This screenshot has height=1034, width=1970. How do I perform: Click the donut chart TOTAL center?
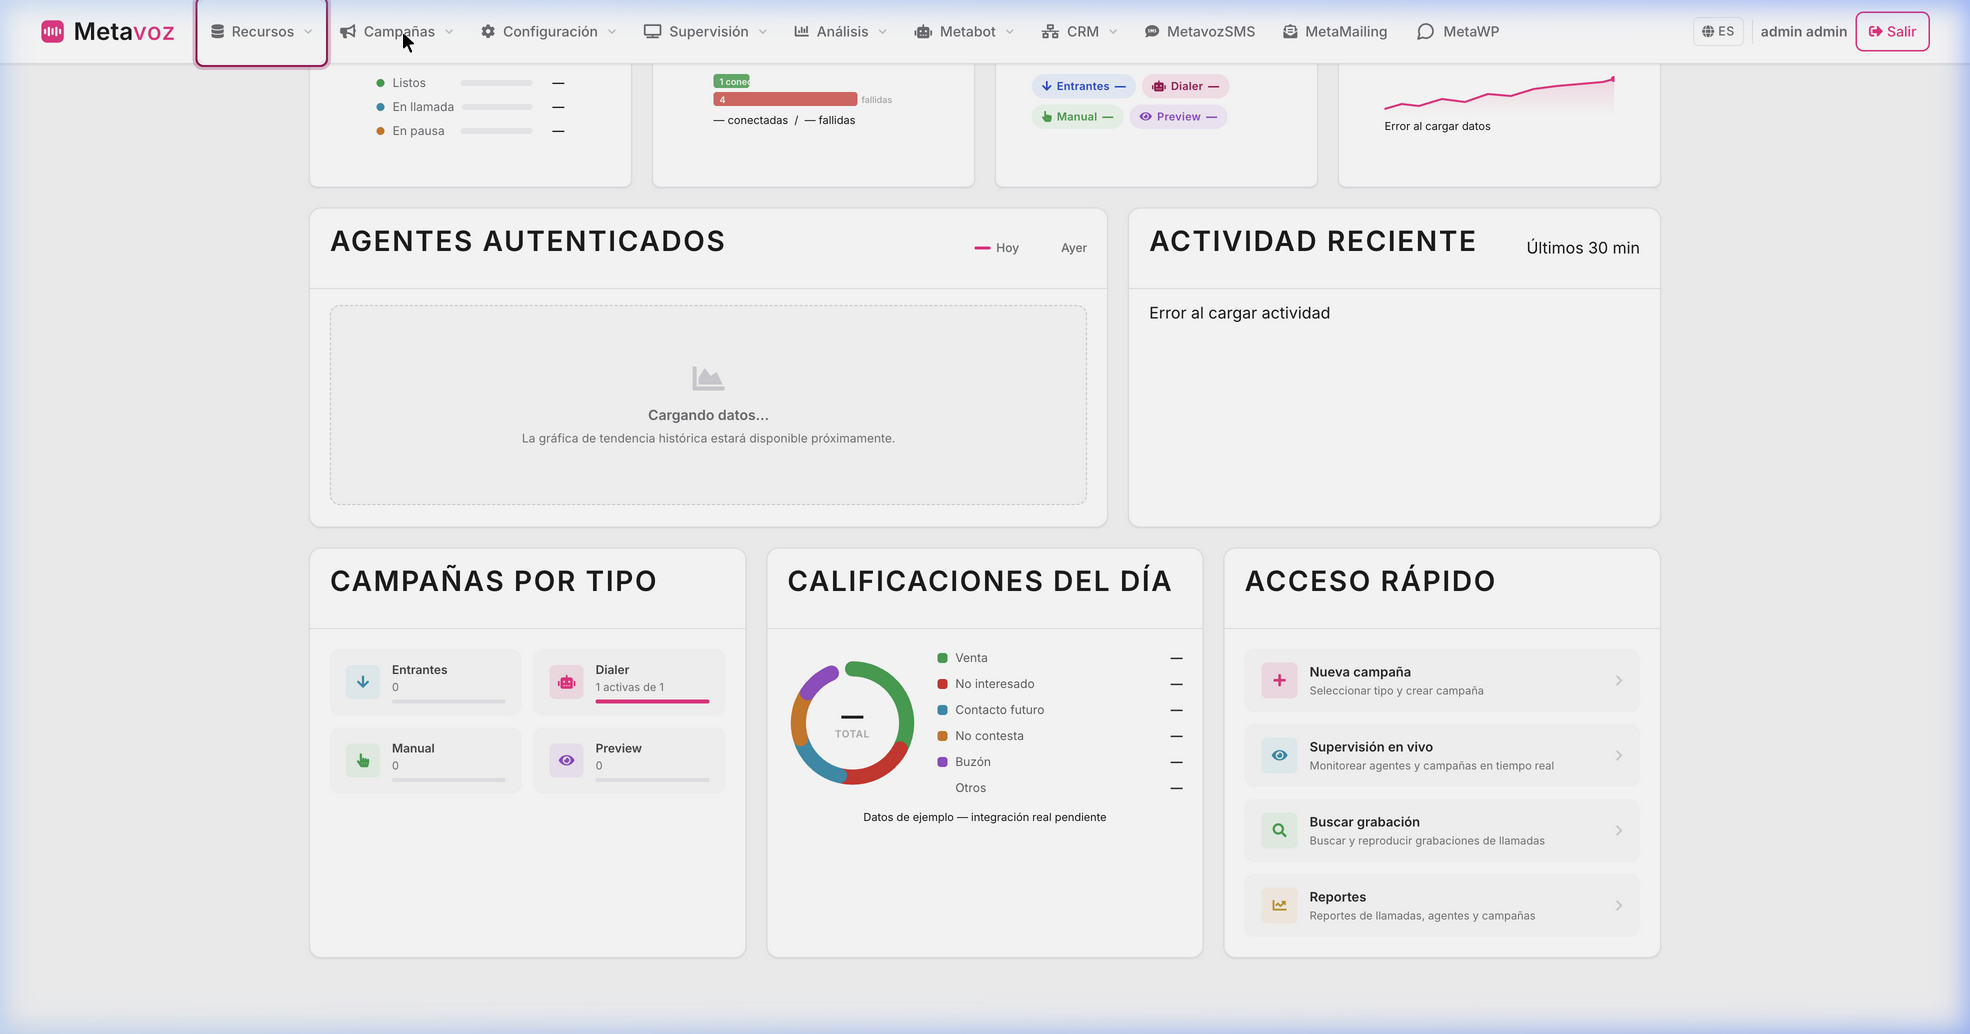(x=852, y=723)
